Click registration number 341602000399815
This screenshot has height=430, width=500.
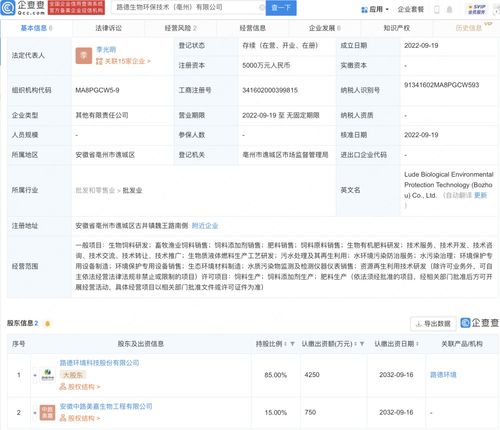pyautogui.click(x=270, y=90)
